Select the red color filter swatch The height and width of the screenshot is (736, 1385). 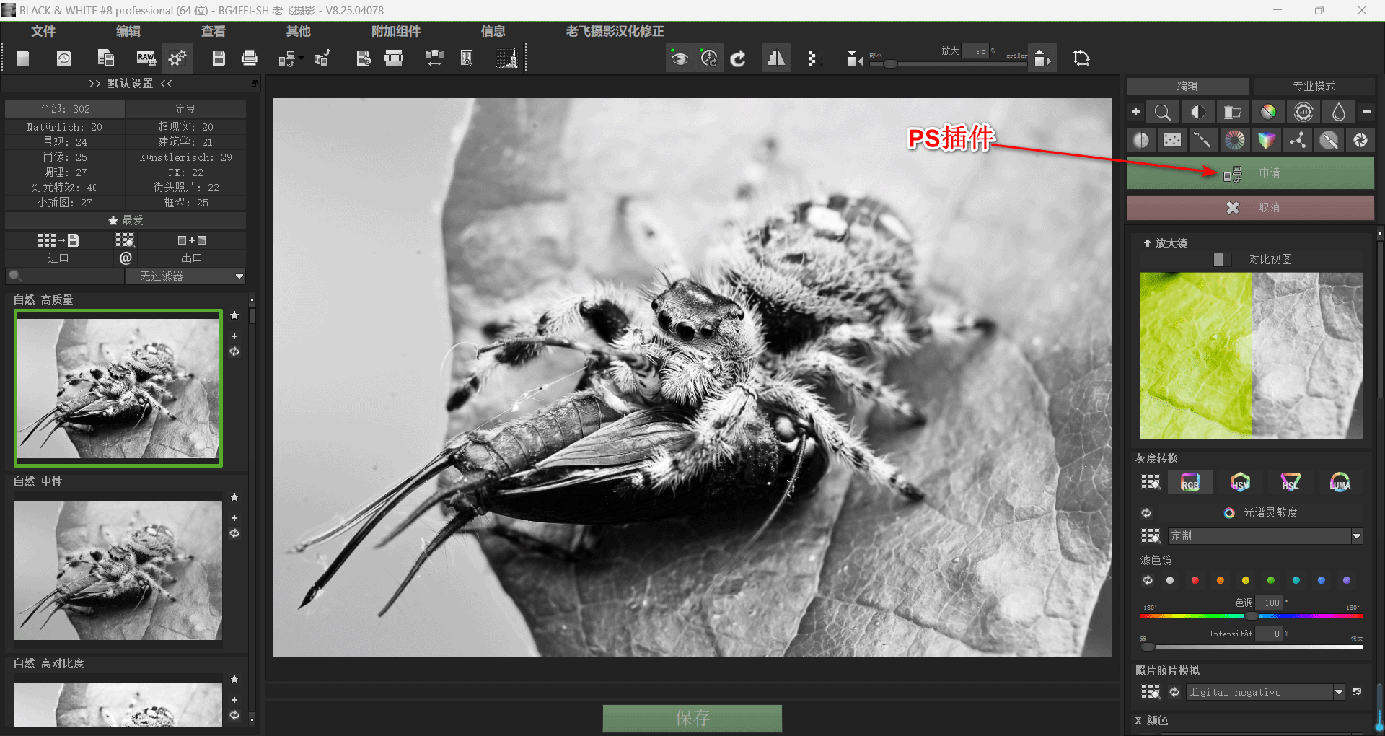pyautogui.click(x=1194, y=580)
